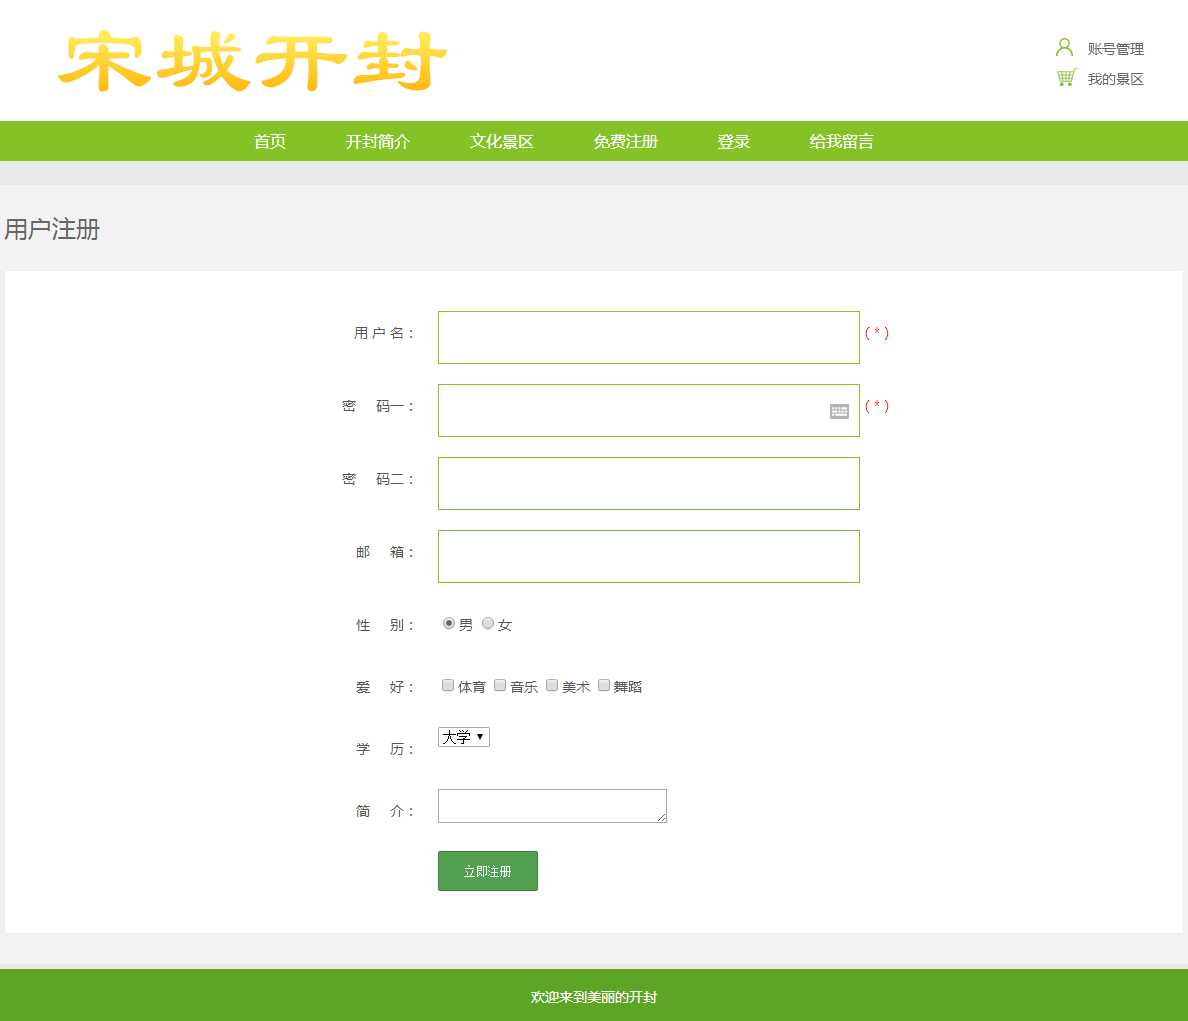This screenshot has width=1188, height=1021.
Task: Open the 学历 education dropdown
Action: coord(464,737)
